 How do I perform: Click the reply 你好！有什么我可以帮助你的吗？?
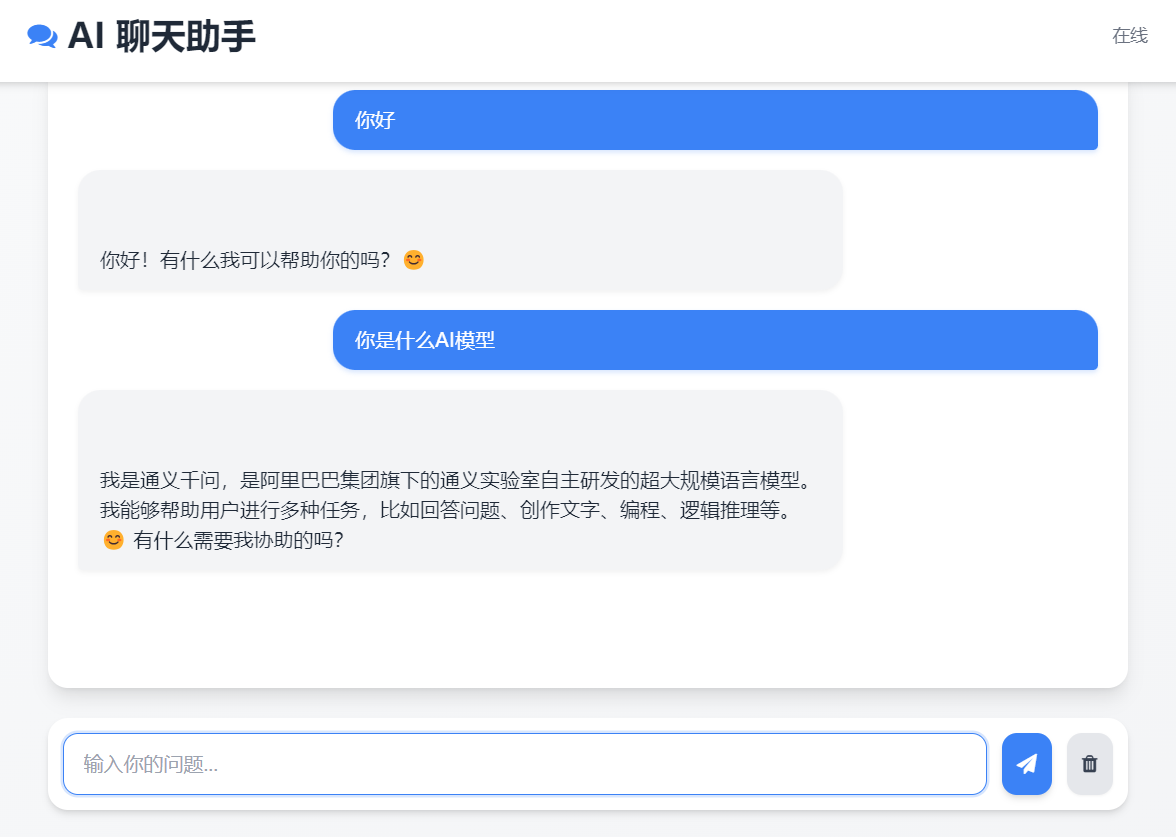click(x=460, y=230)
